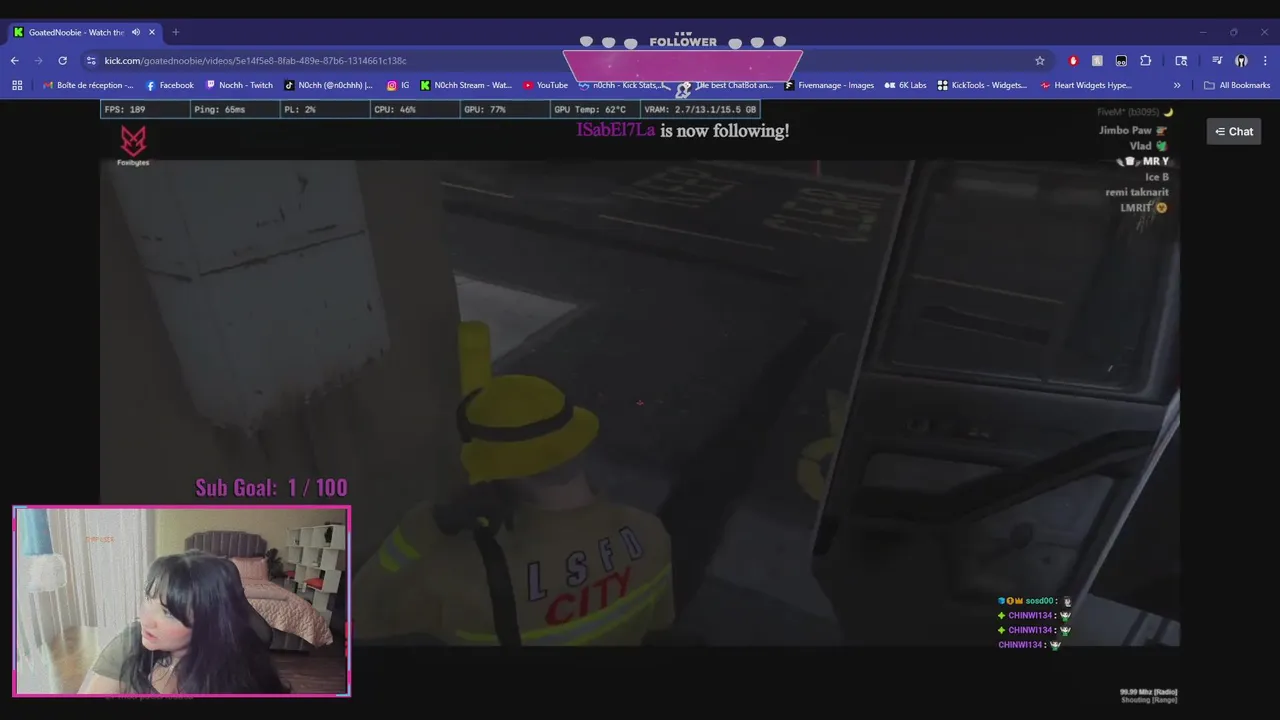
Task: Open the Nochh - Twitch bookmark
Action: [239, 85]
